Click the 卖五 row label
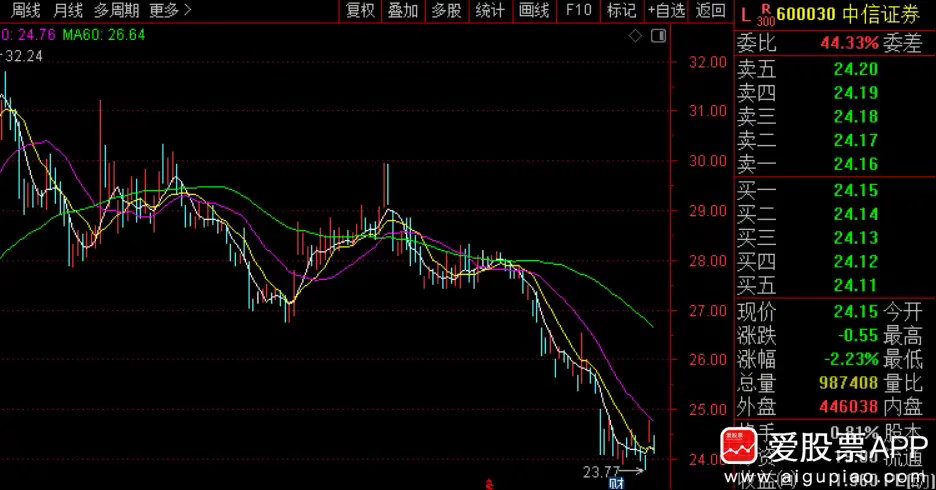 click(x=756, y=69)
